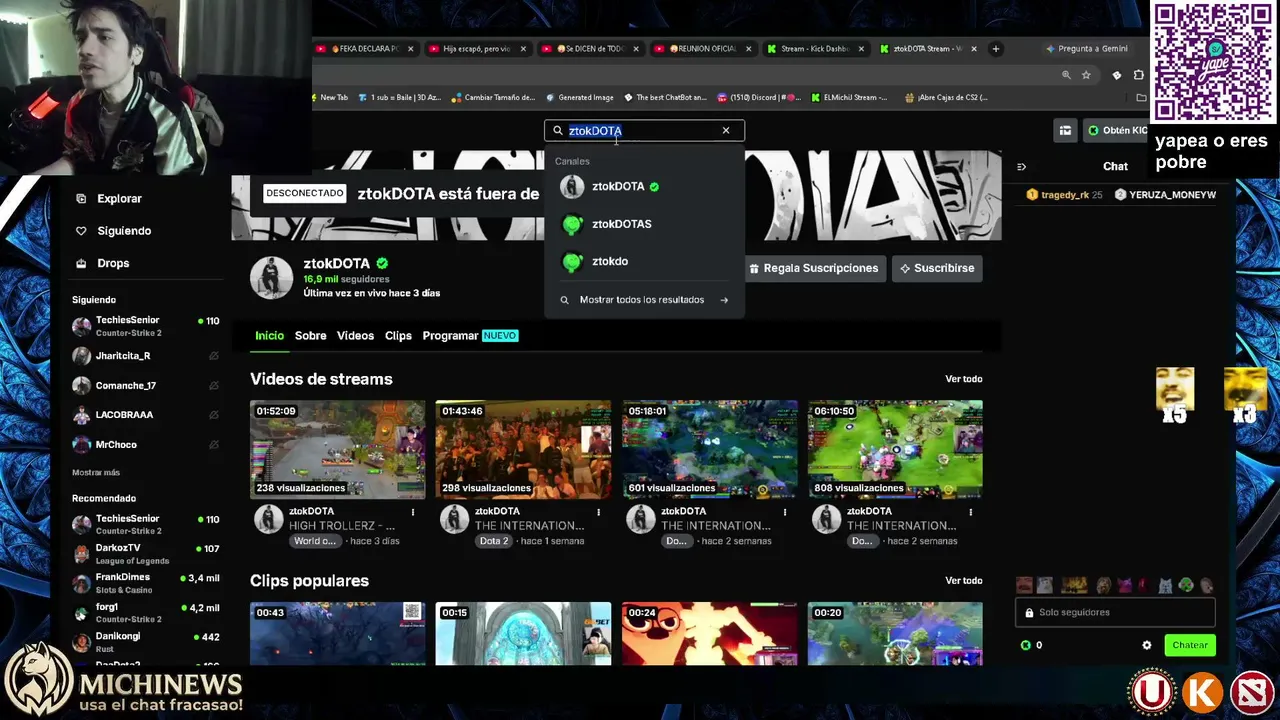Expand the list with Mostrar más
This screenshot has width=1280, height=720.
click(x=96, y=472)
